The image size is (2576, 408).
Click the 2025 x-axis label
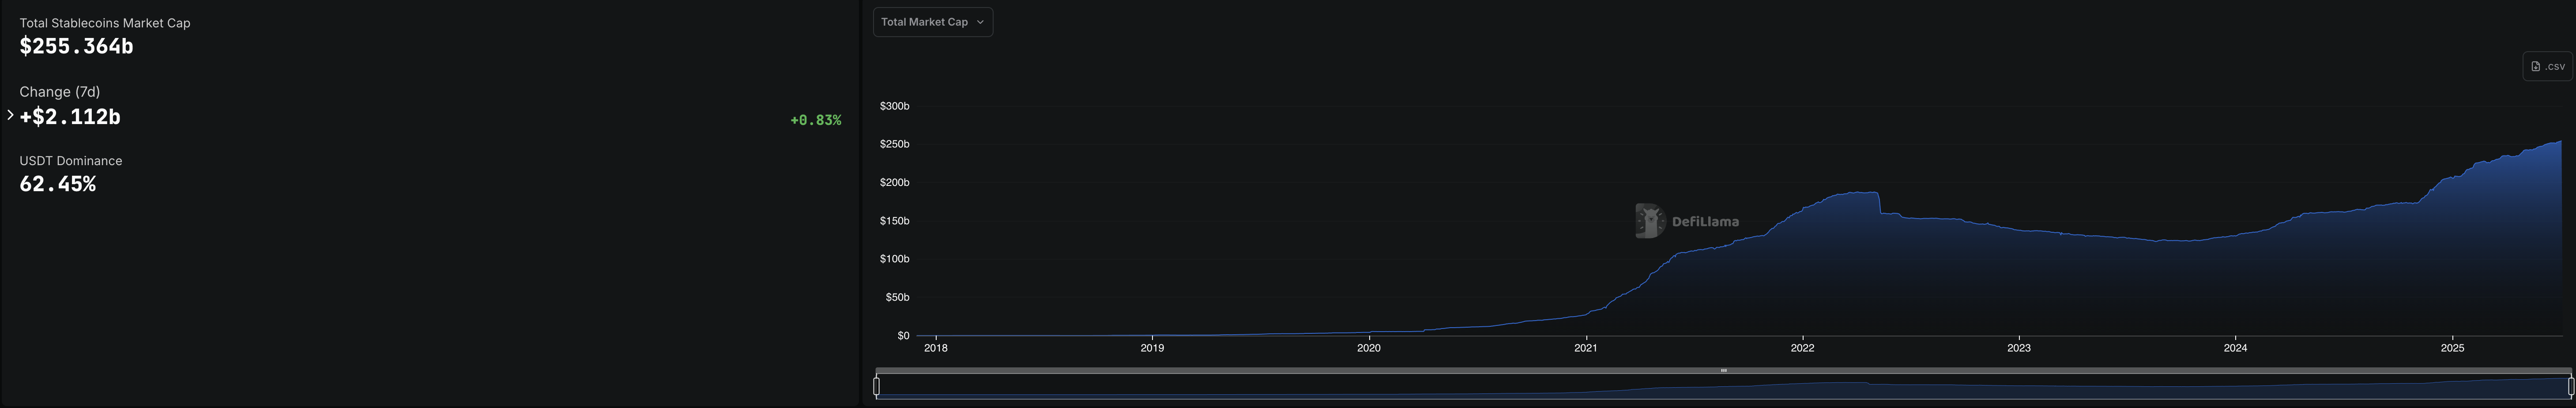click(x=2452, y=348)
